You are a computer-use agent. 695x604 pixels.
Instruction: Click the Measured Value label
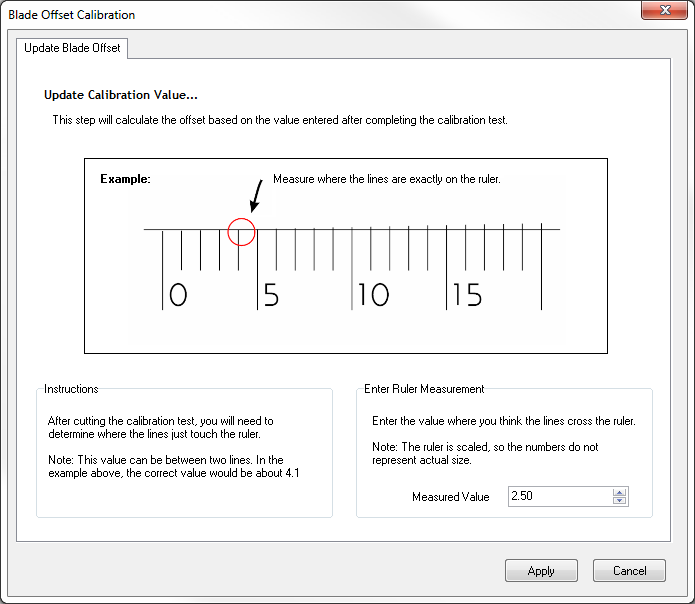tap(451, 497)
